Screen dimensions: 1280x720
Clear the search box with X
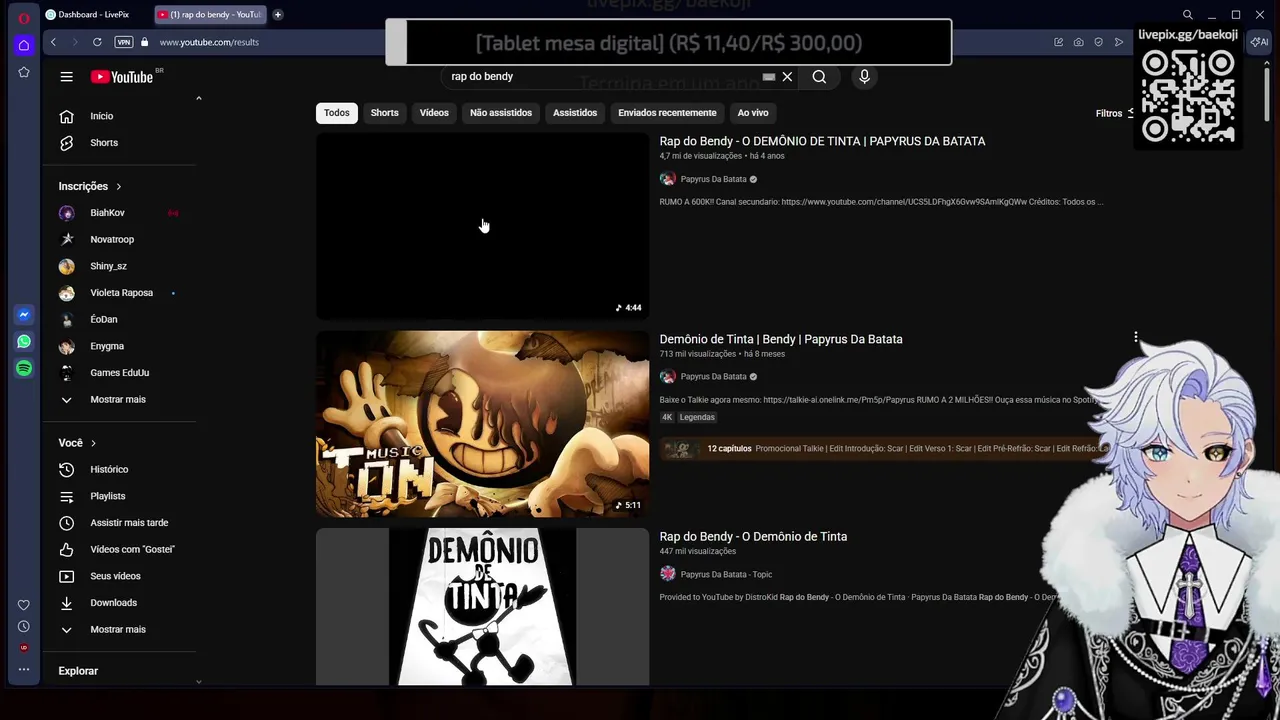click(x=787, y=77)
